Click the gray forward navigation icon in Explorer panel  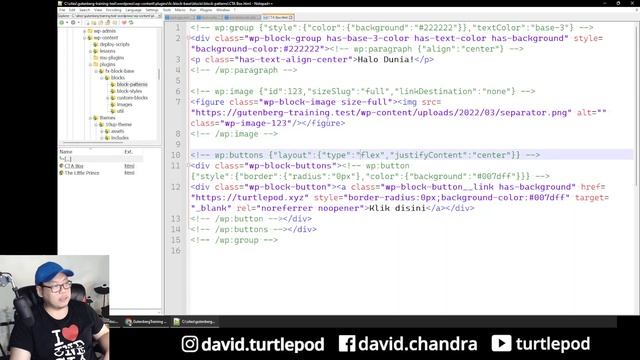(x=73, y=22)
